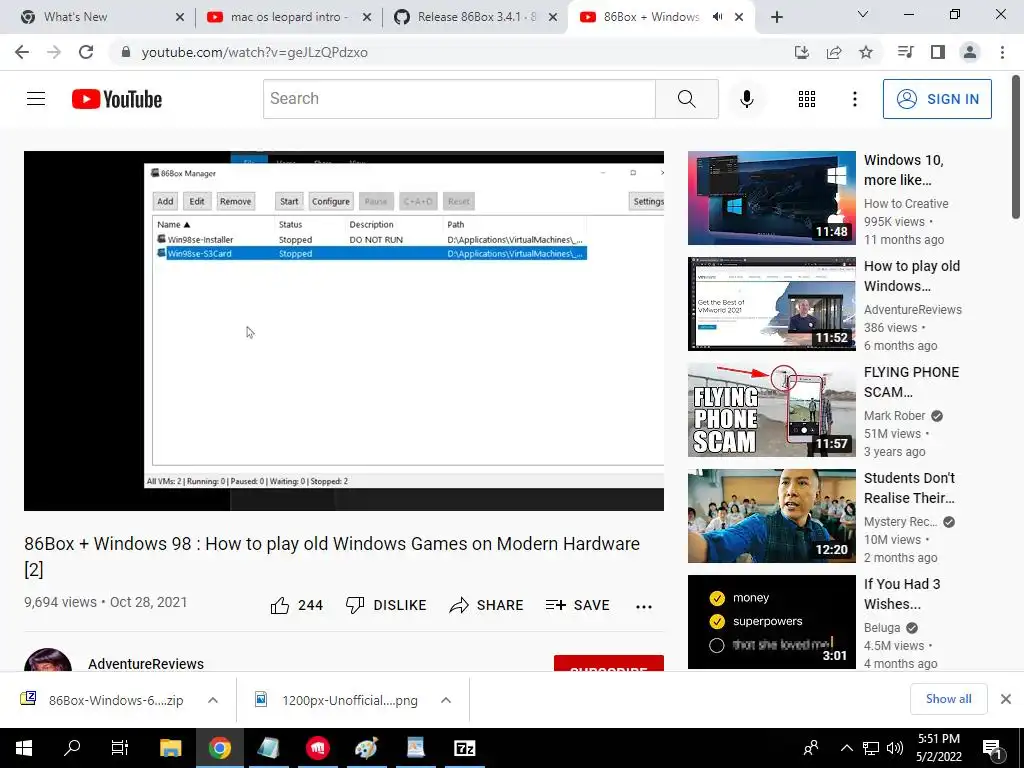Share this page from address bar

coord(834,52)
